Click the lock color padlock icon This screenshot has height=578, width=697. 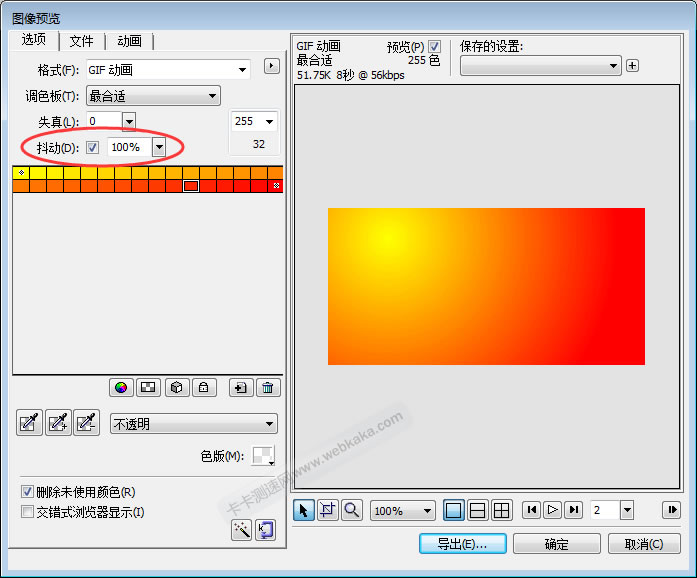[203, 388]
